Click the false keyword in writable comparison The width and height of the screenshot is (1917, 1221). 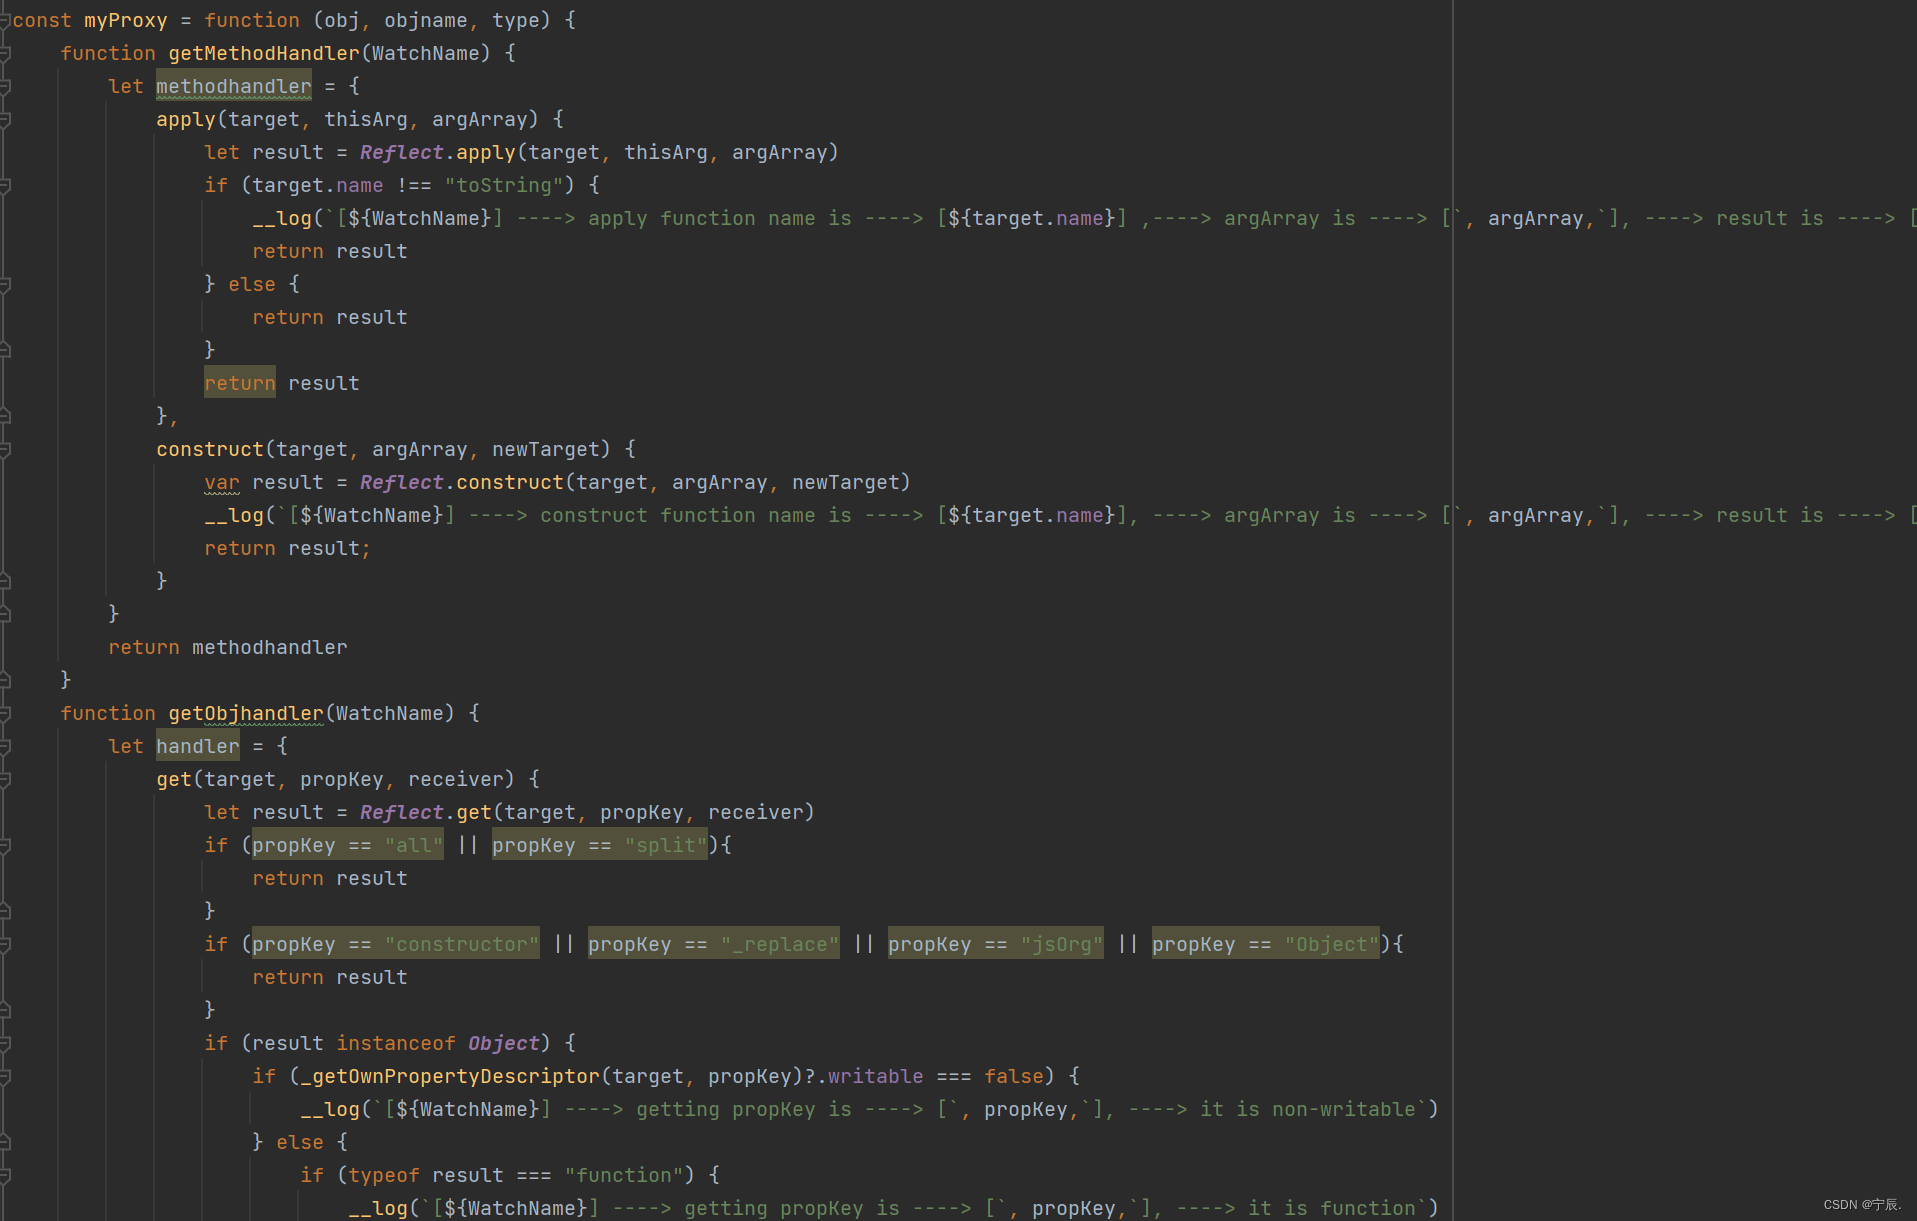coord(1014,1076)
